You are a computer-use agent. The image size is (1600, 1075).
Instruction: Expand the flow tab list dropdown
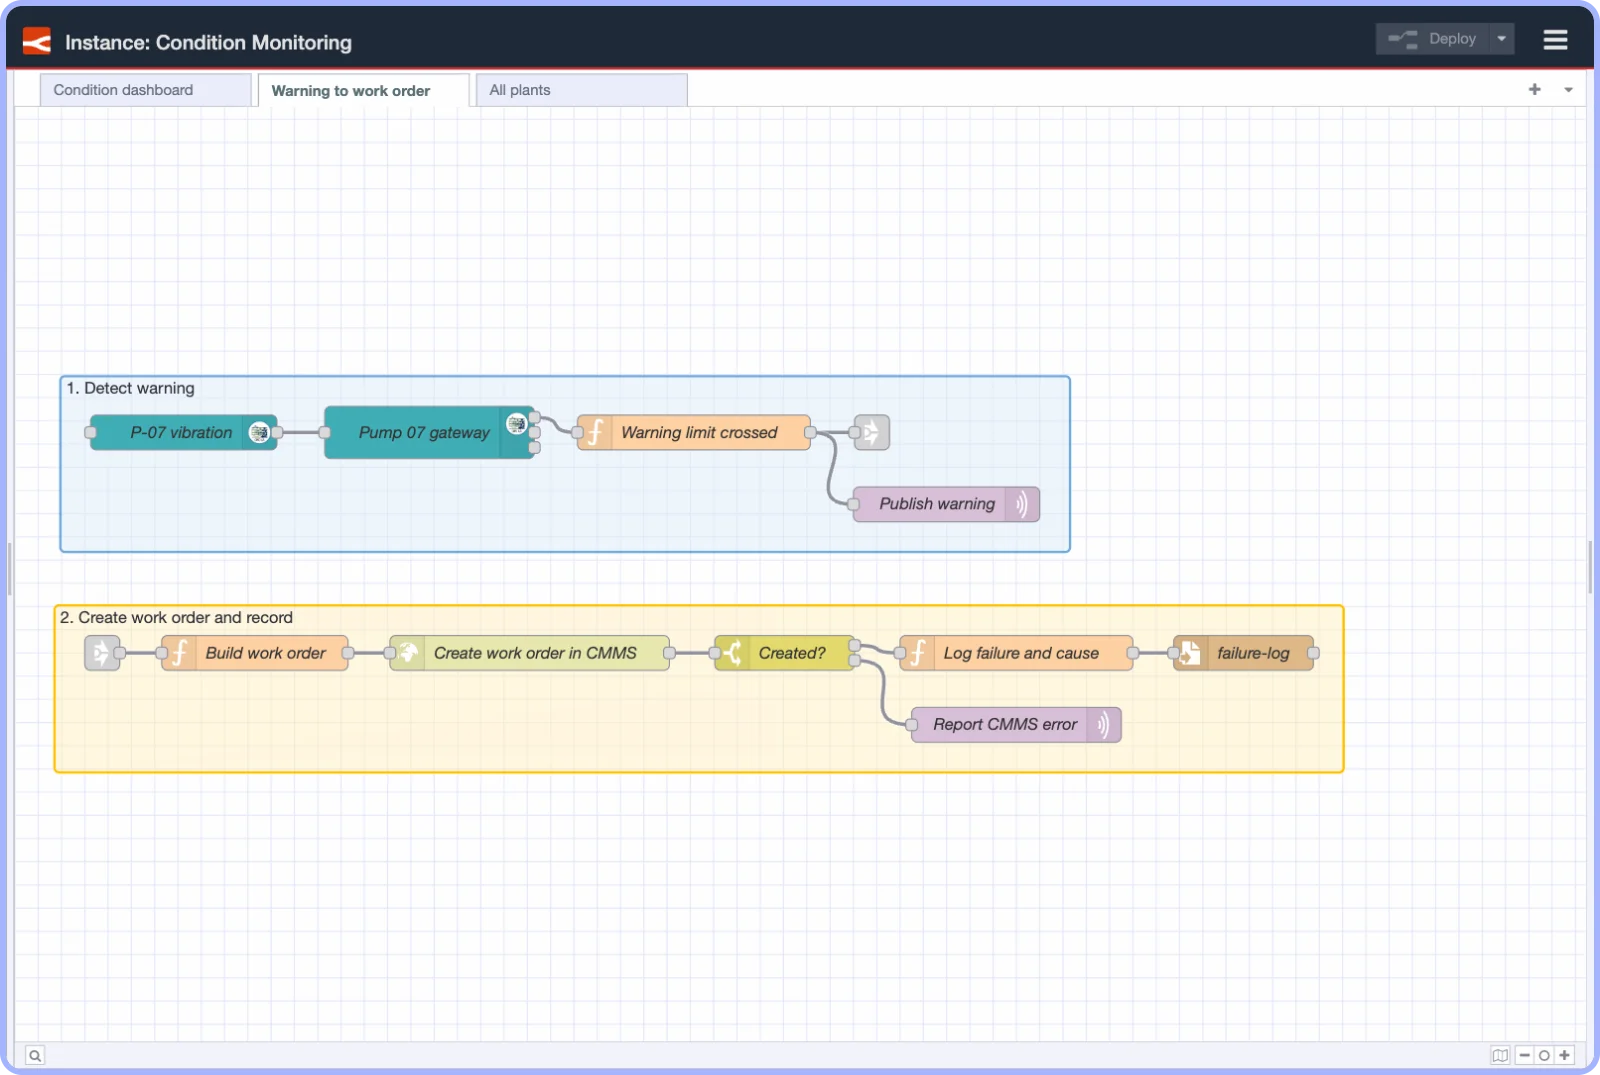click(x=1568, y=90)
